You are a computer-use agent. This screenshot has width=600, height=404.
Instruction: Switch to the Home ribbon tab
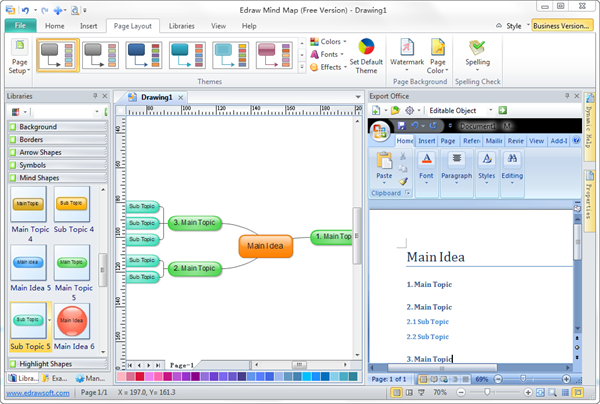54,26
